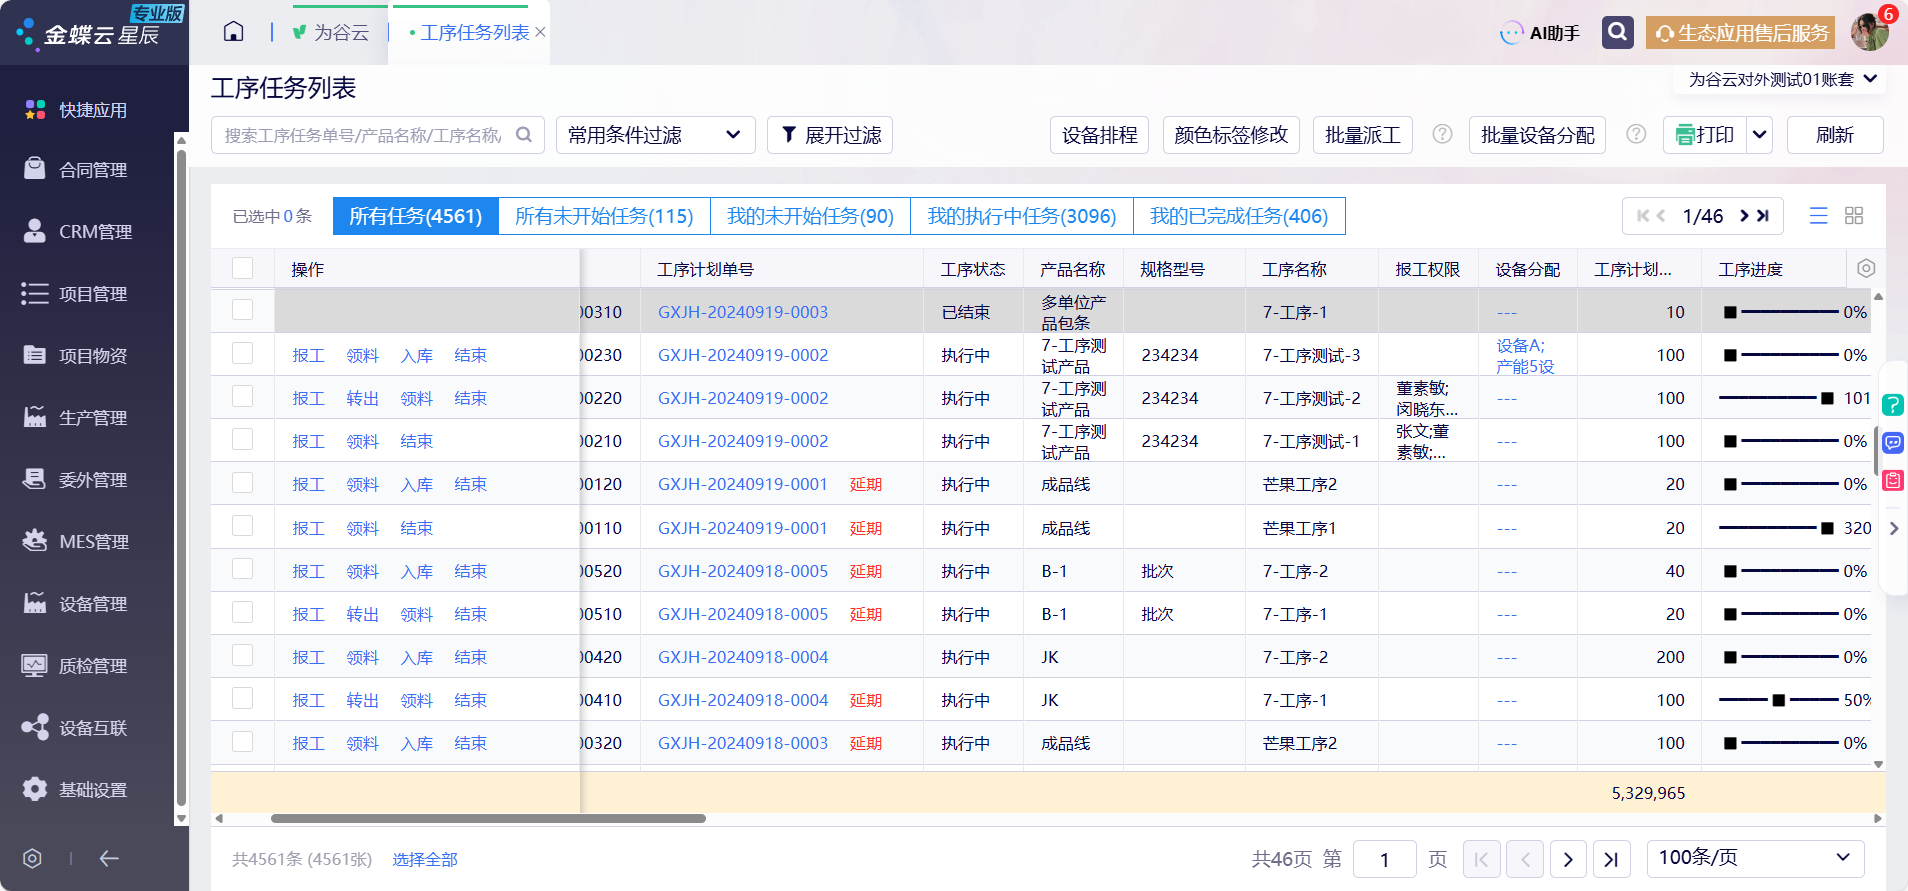
Task: Switch to list view icon
Action: point(1819,216)
